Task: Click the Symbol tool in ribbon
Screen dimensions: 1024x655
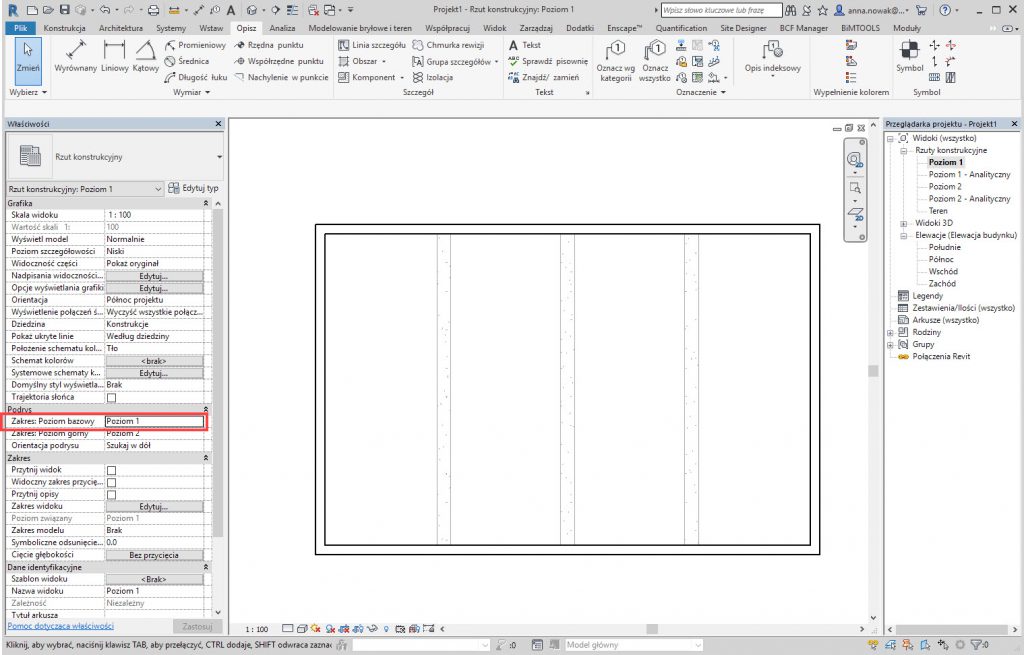Action: tap(909, 57)
